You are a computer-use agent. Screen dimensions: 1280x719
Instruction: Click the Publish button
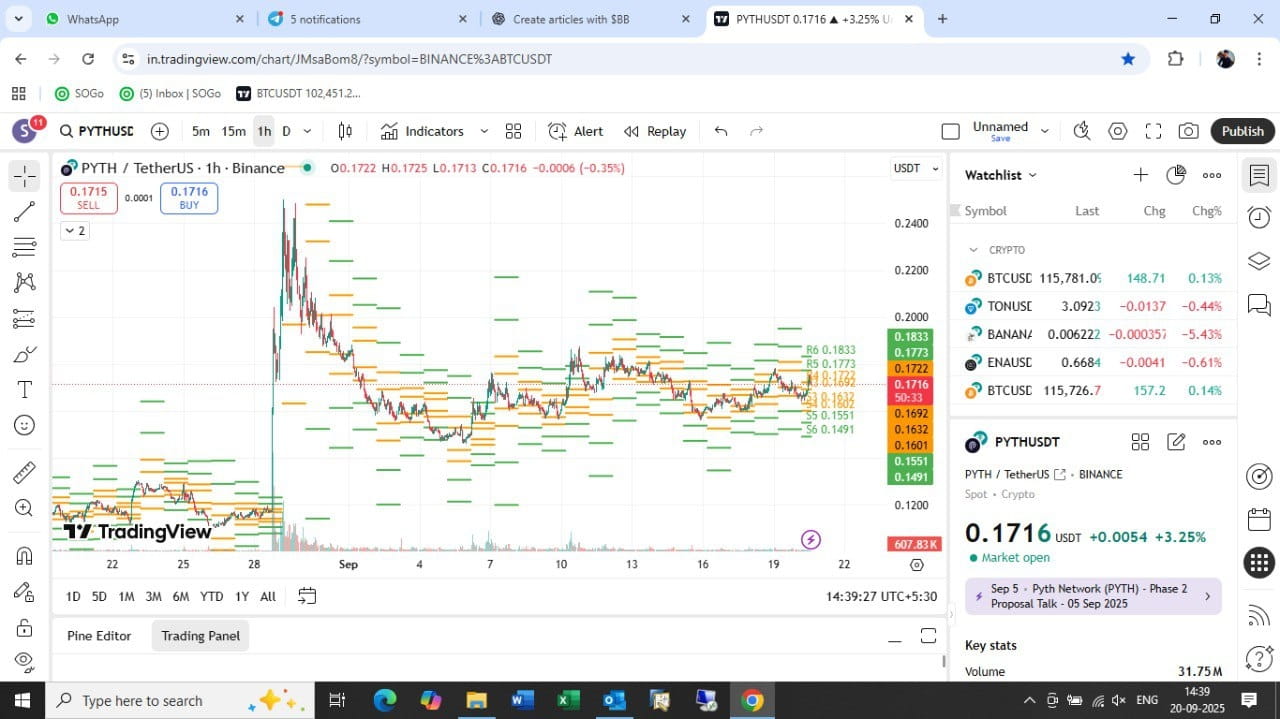point(1243,131)
